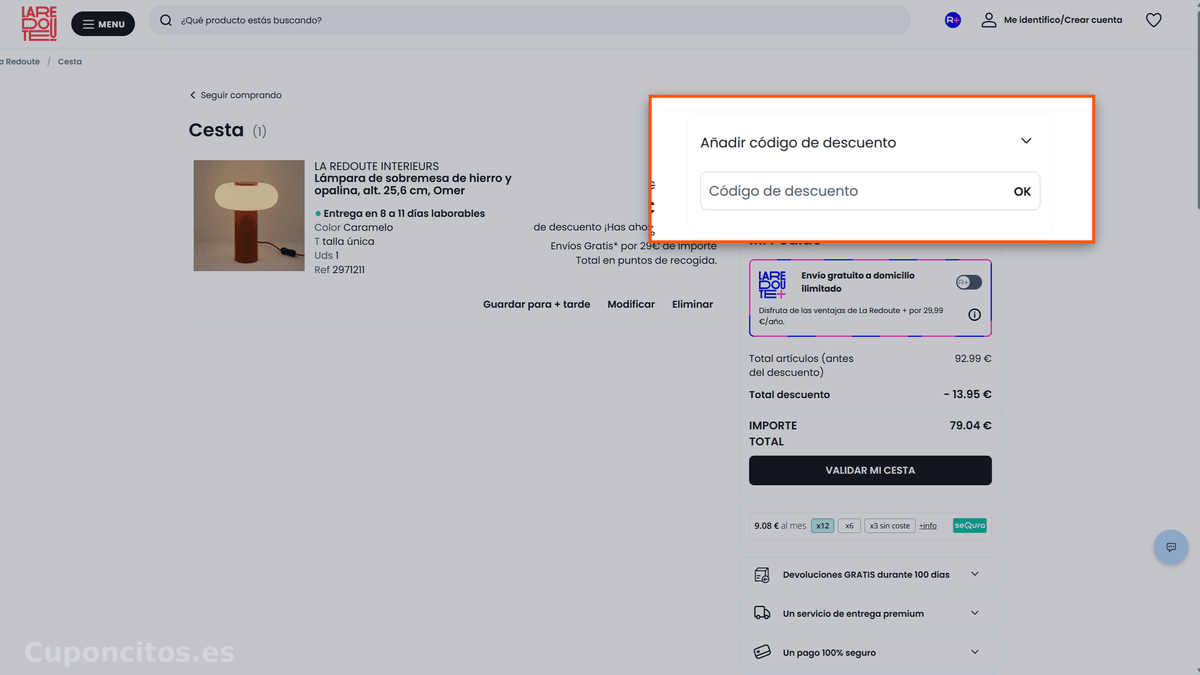The image size is (1200, 675).
Task: Click VALIDAR MI CESTA button
Action: [870, 470]
